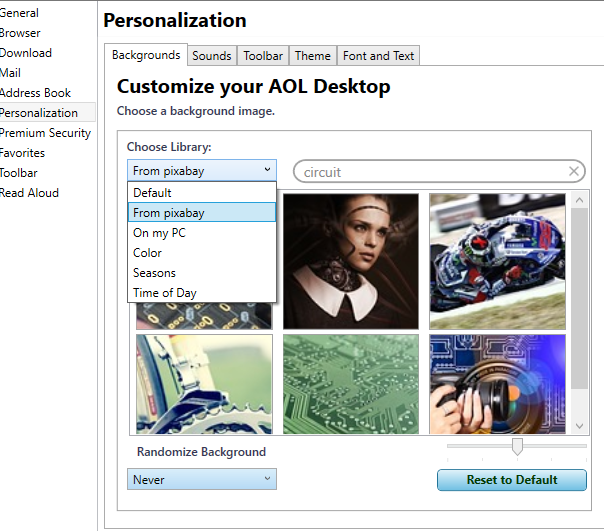Pick the green circuit board thumbnail
The height and width of the screenshot is (531, 604).
click(x=350, y=383)
